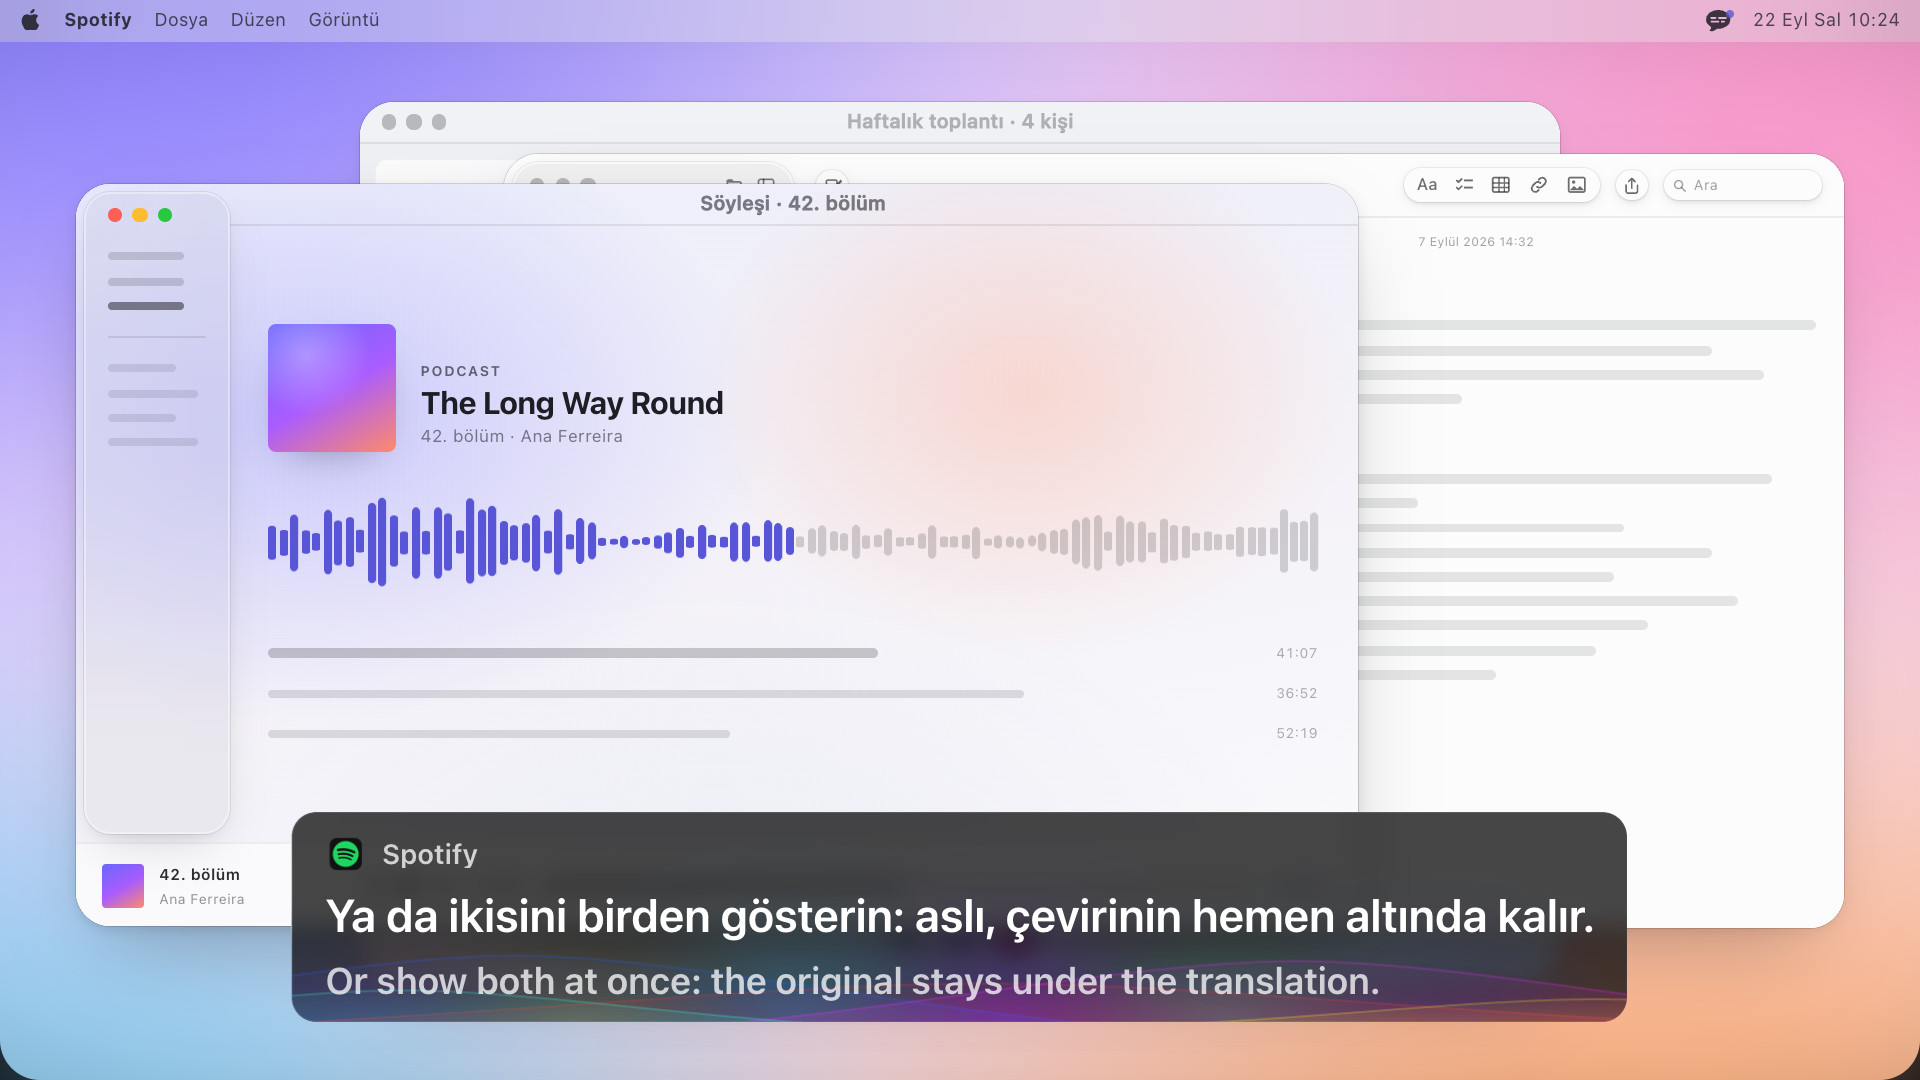Open the Spotify menu in the menu bar
The image size is (1920, 1080).
98,20
